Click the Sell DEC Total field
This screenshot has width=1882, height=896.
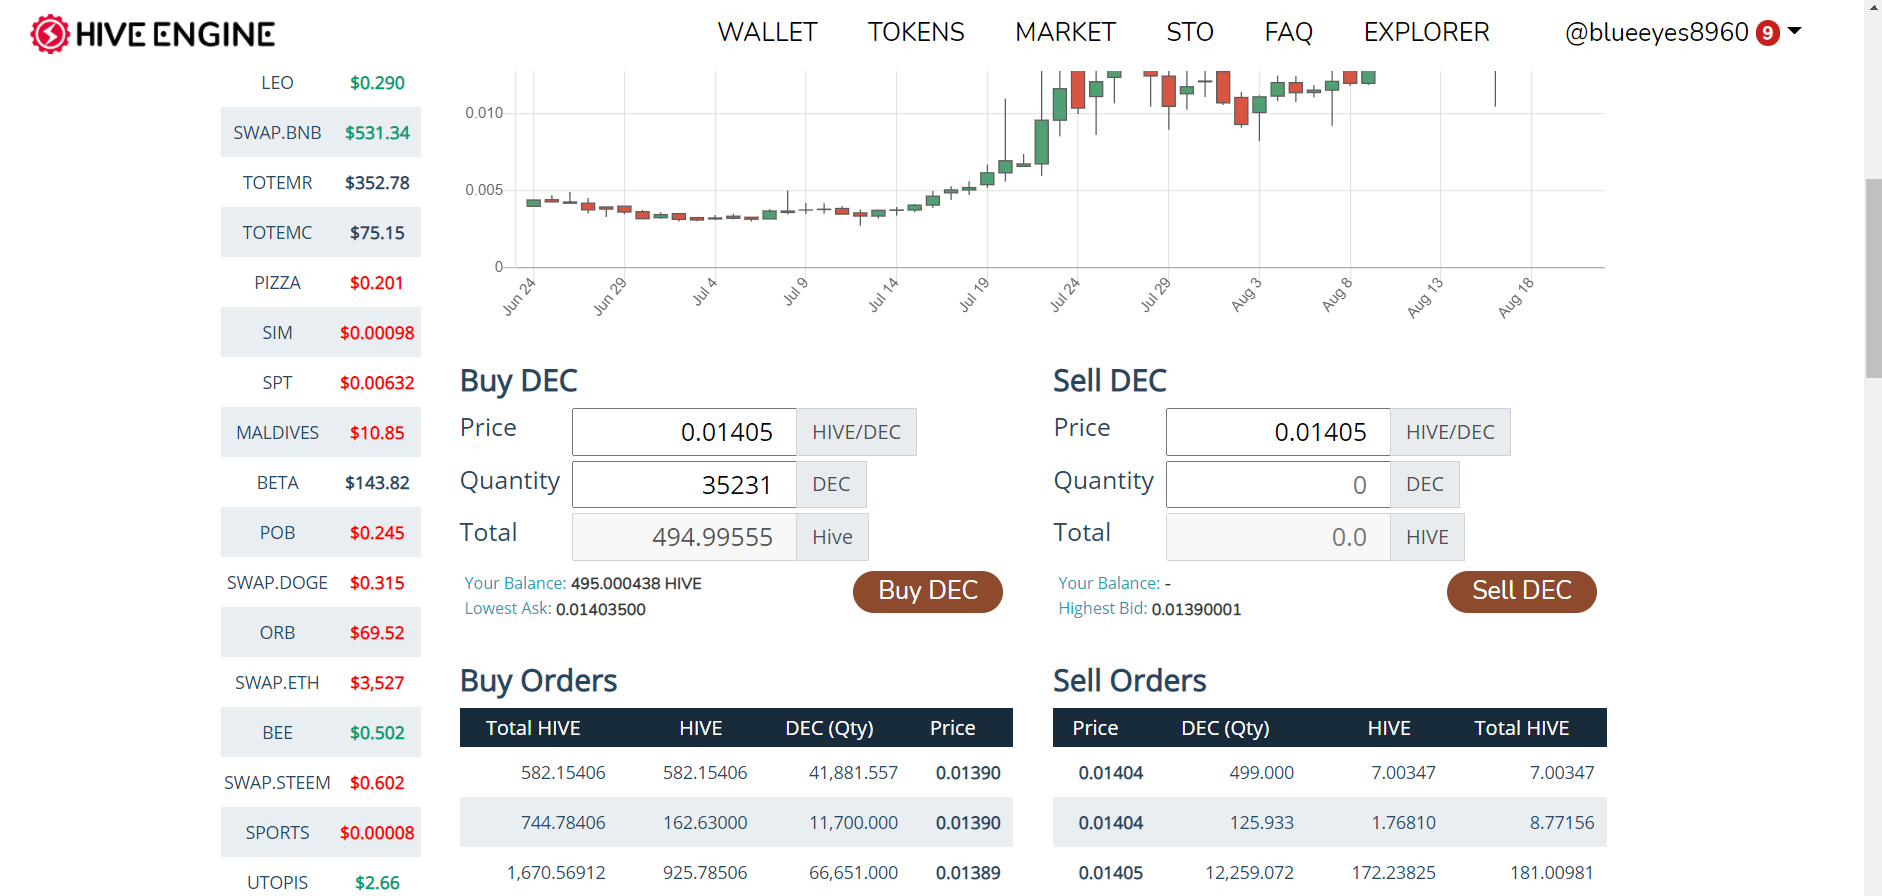click(x=1278, y=537)
